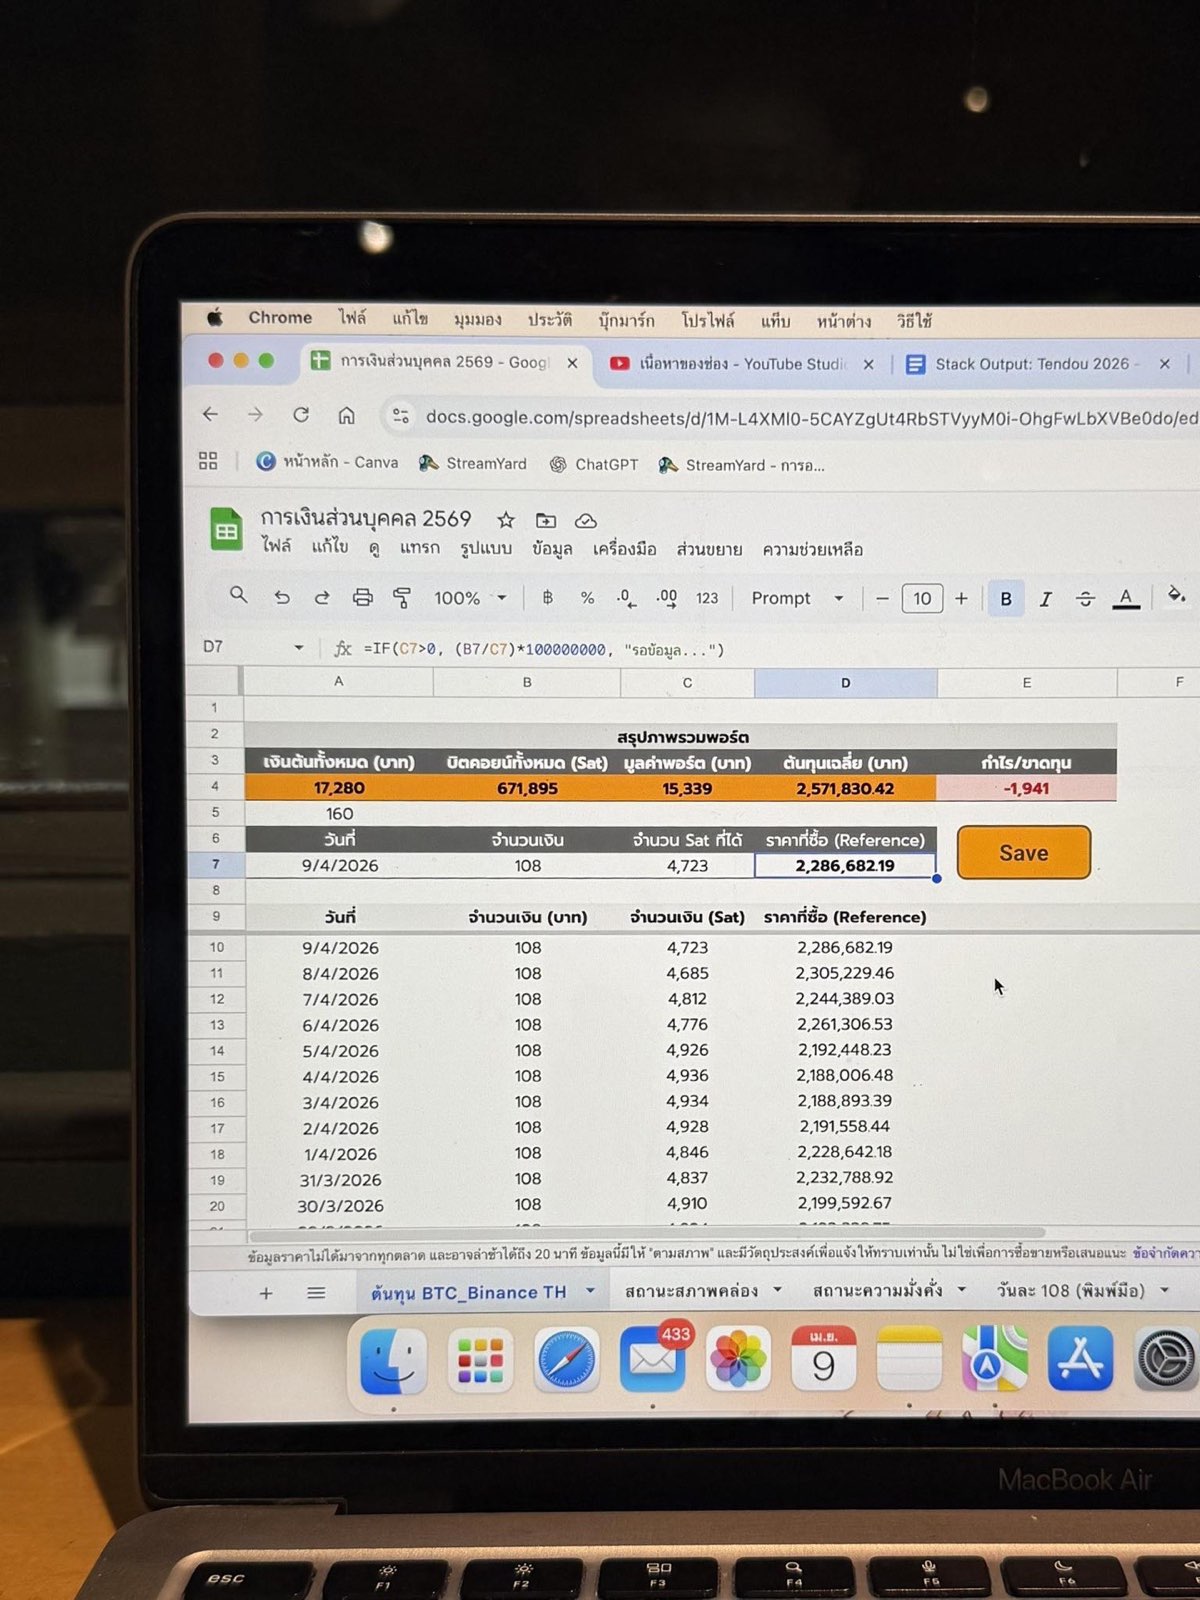Open the search menus magnifier in toolbar

(x=238, y=595)
